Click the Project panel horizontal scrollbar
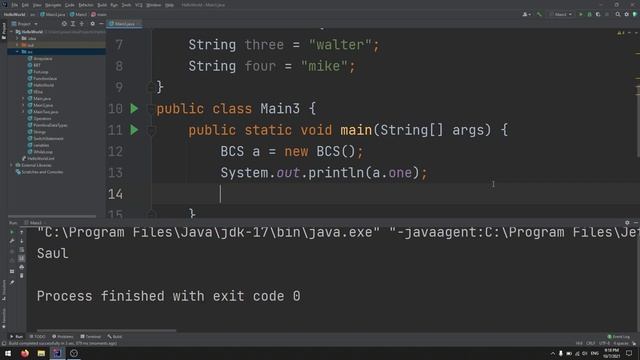 coord(52,216)
